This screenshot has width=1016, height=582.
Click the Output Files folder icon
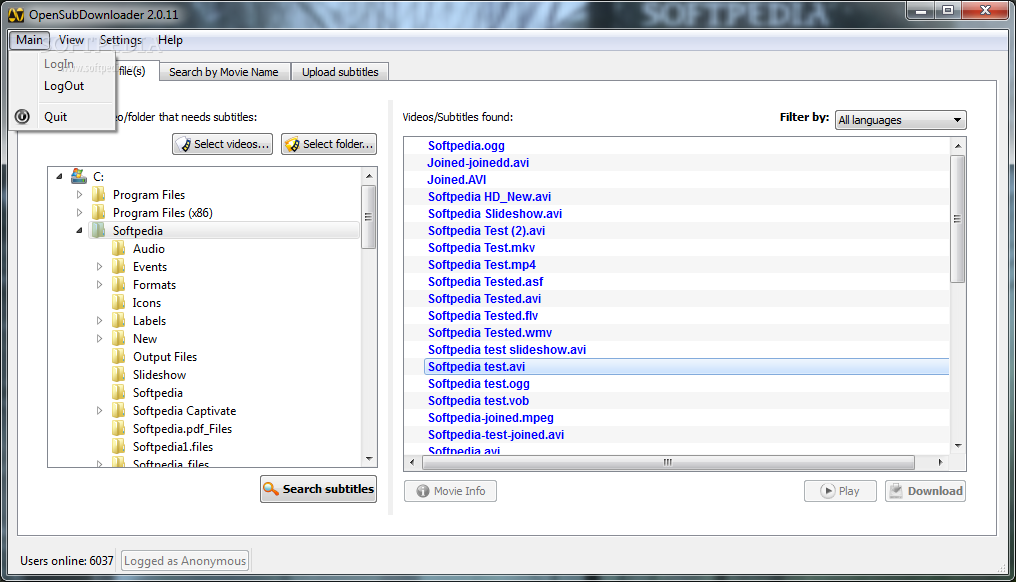tap(119, 356)
